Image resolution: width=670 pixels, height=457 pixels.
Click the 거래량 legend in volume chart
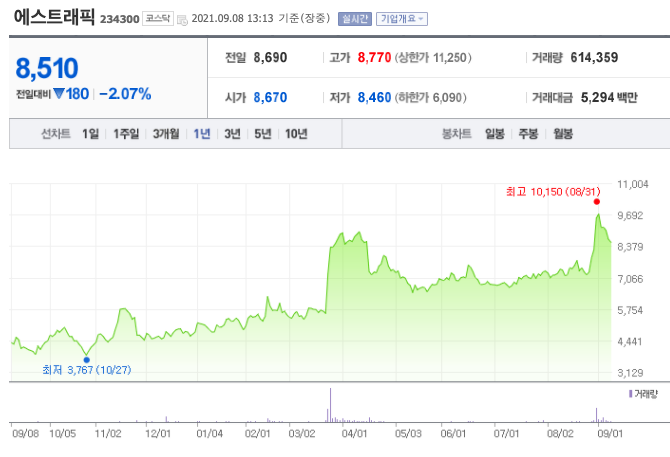pos(643,394)
